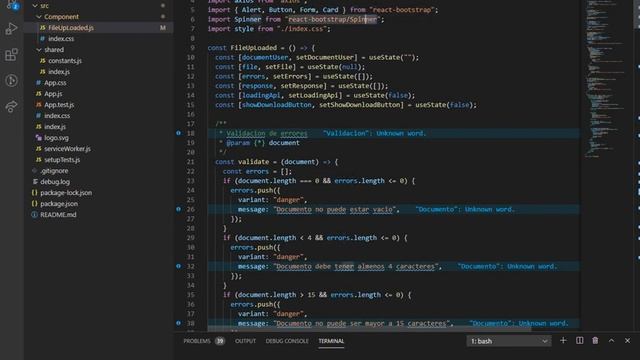
Task: Open constants.js file
Action: [65, 61]
